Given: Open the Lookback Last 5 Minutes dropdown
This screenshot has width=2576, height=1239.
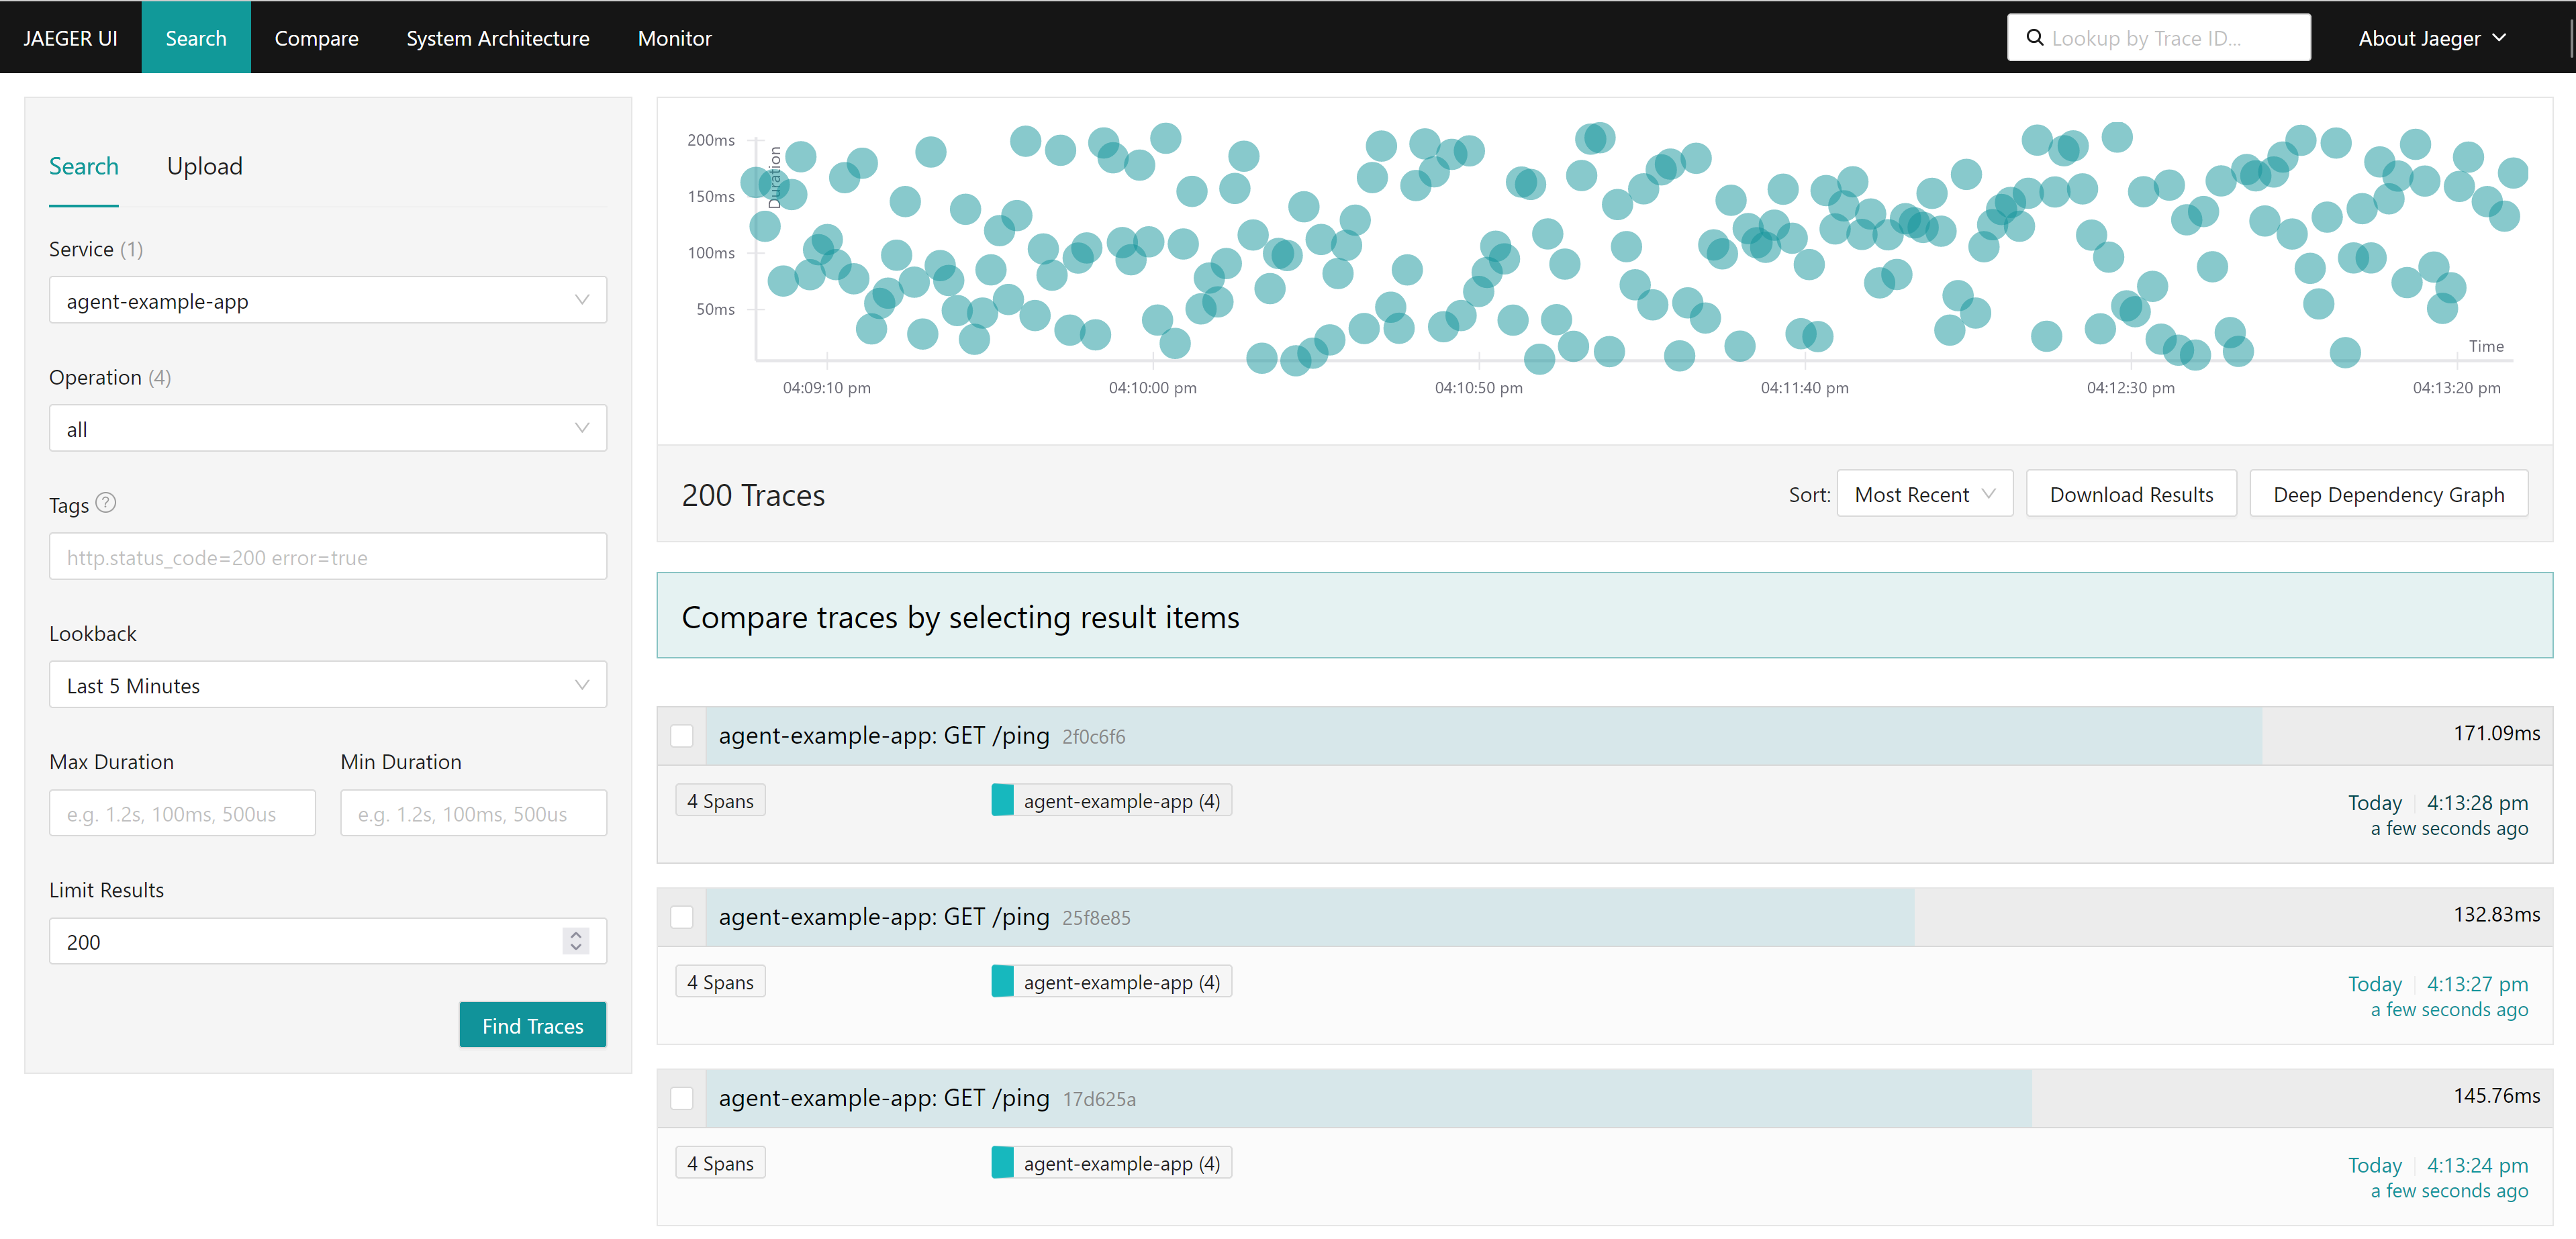Looking at the screenshot, I should click(327, 685).
